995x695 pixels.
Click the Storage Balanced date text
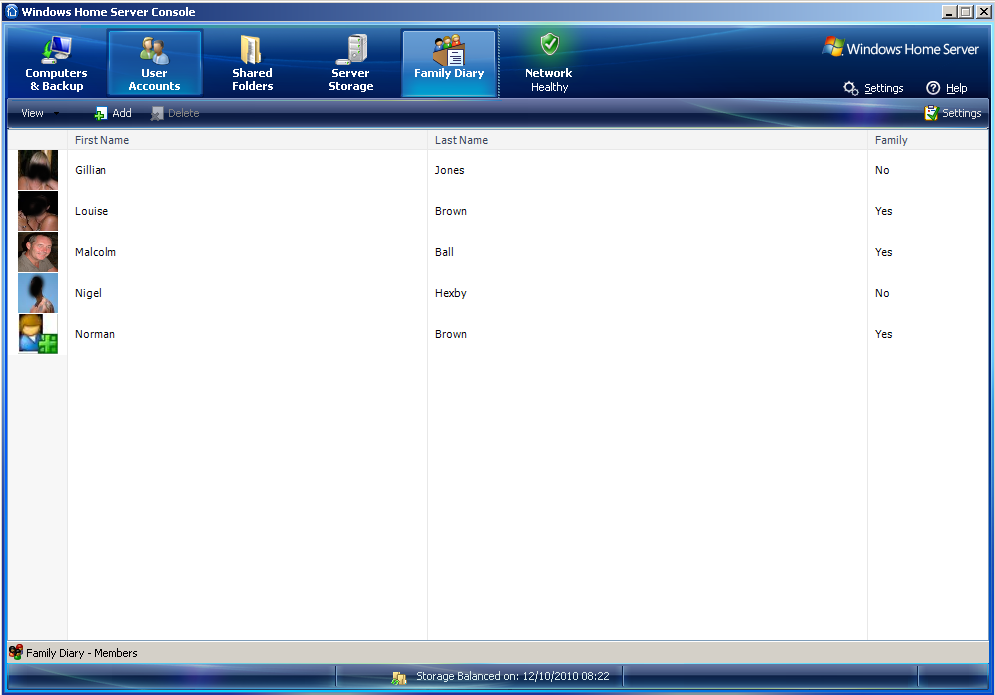pyautogui.click(x=513, y=677)
